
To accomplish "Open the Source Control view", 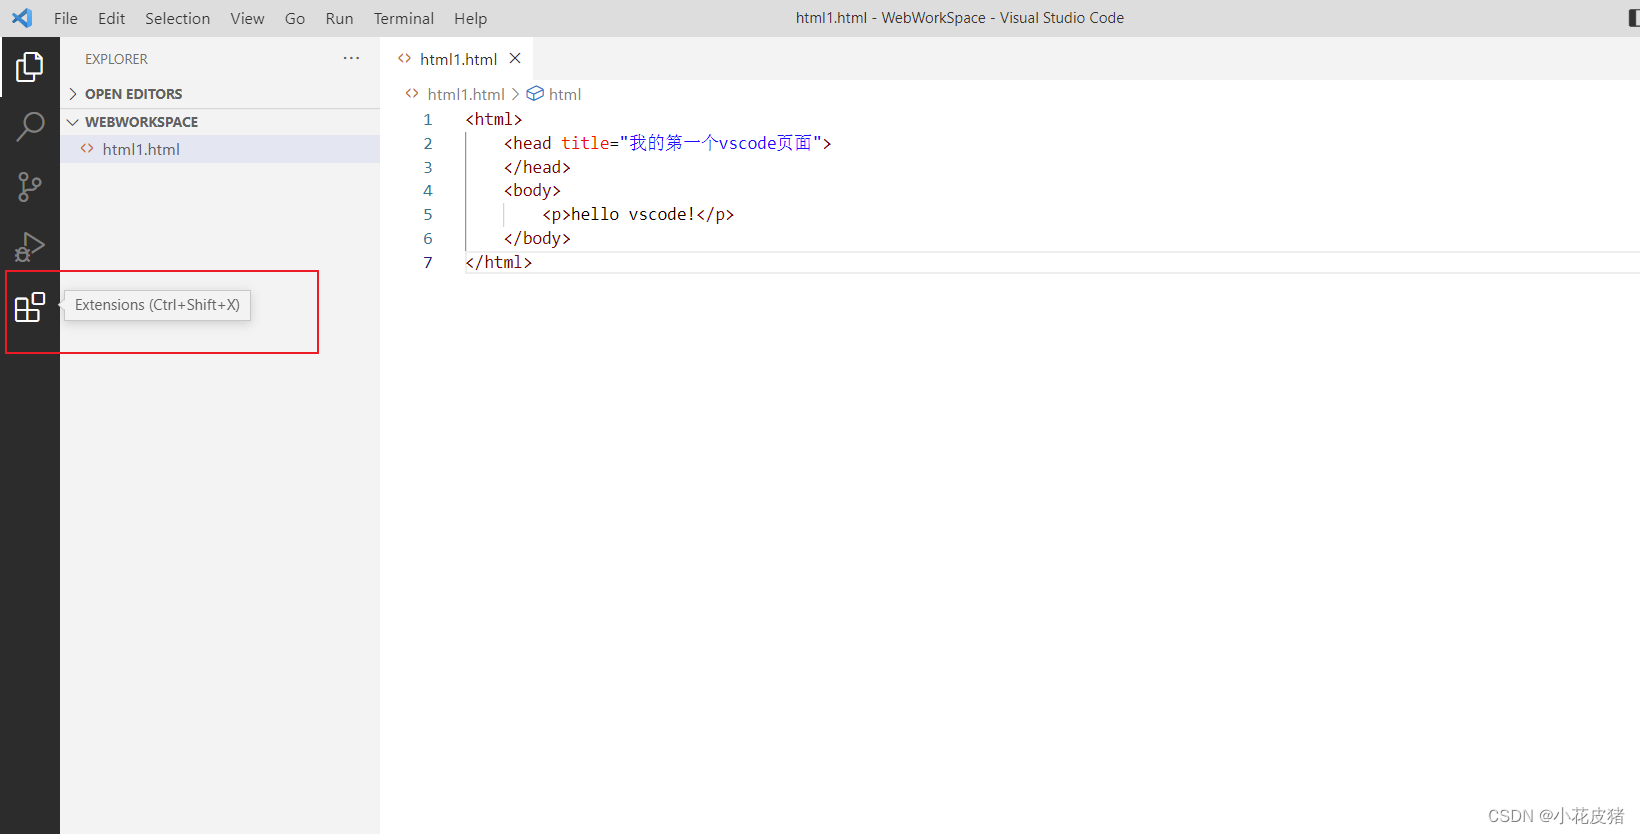I will tap(30, 187).
